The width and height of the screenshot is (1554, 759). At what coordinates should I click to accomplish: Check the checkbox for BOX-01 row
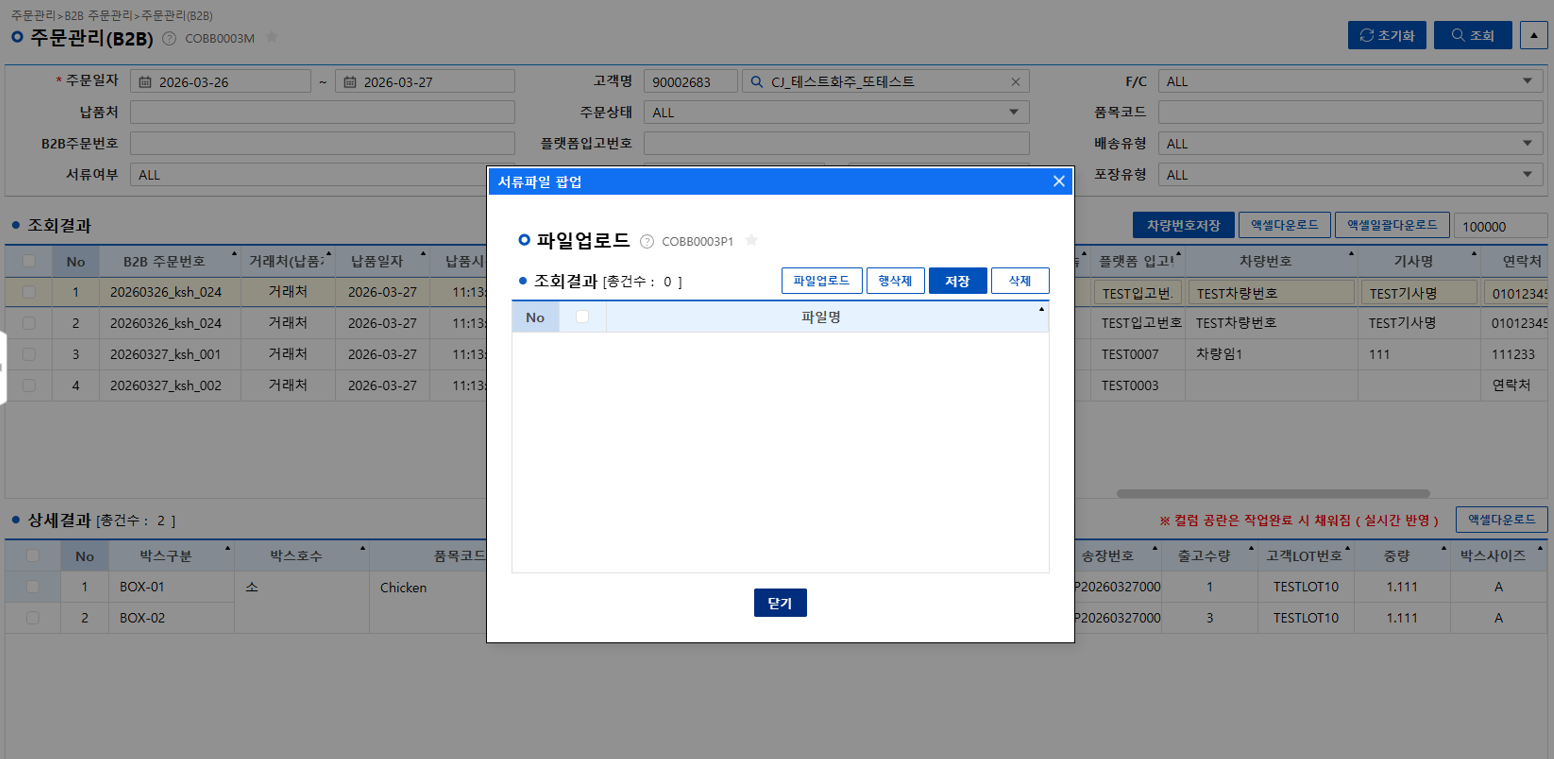pos(33,587)
